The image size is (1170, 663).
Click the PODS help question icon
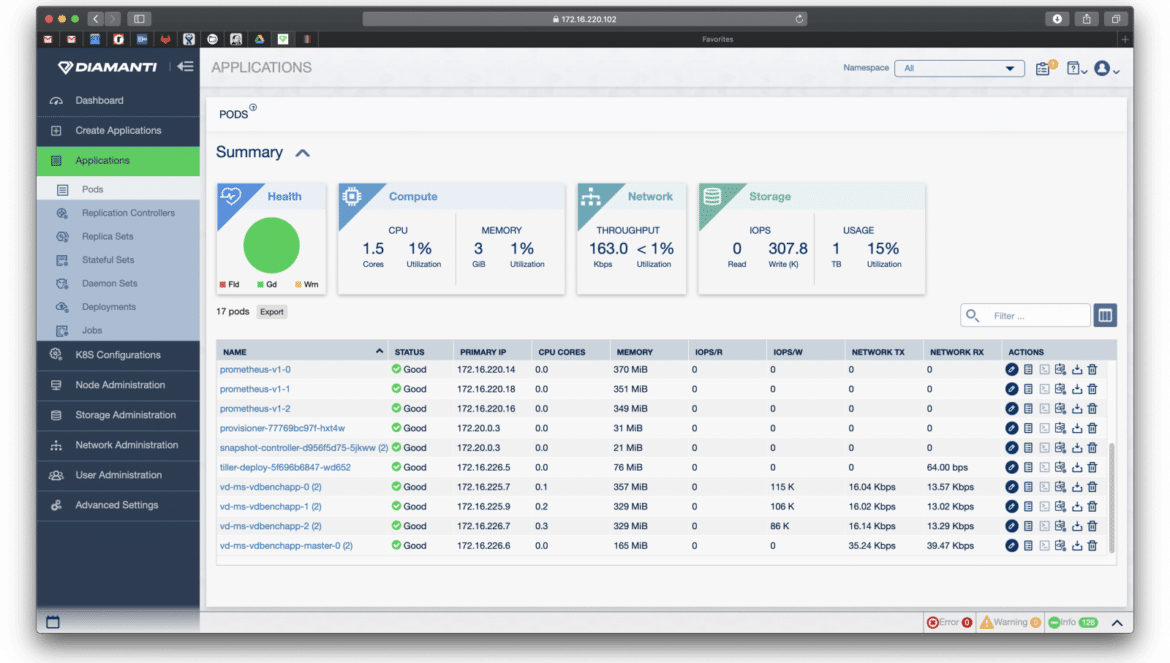[x=253, y=107]
